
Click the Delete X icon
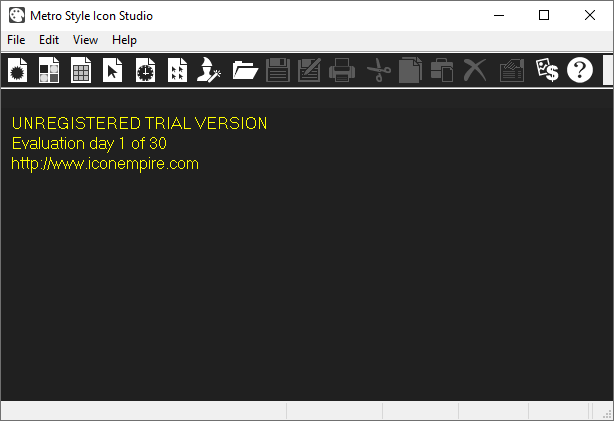(x=475, y=70)
